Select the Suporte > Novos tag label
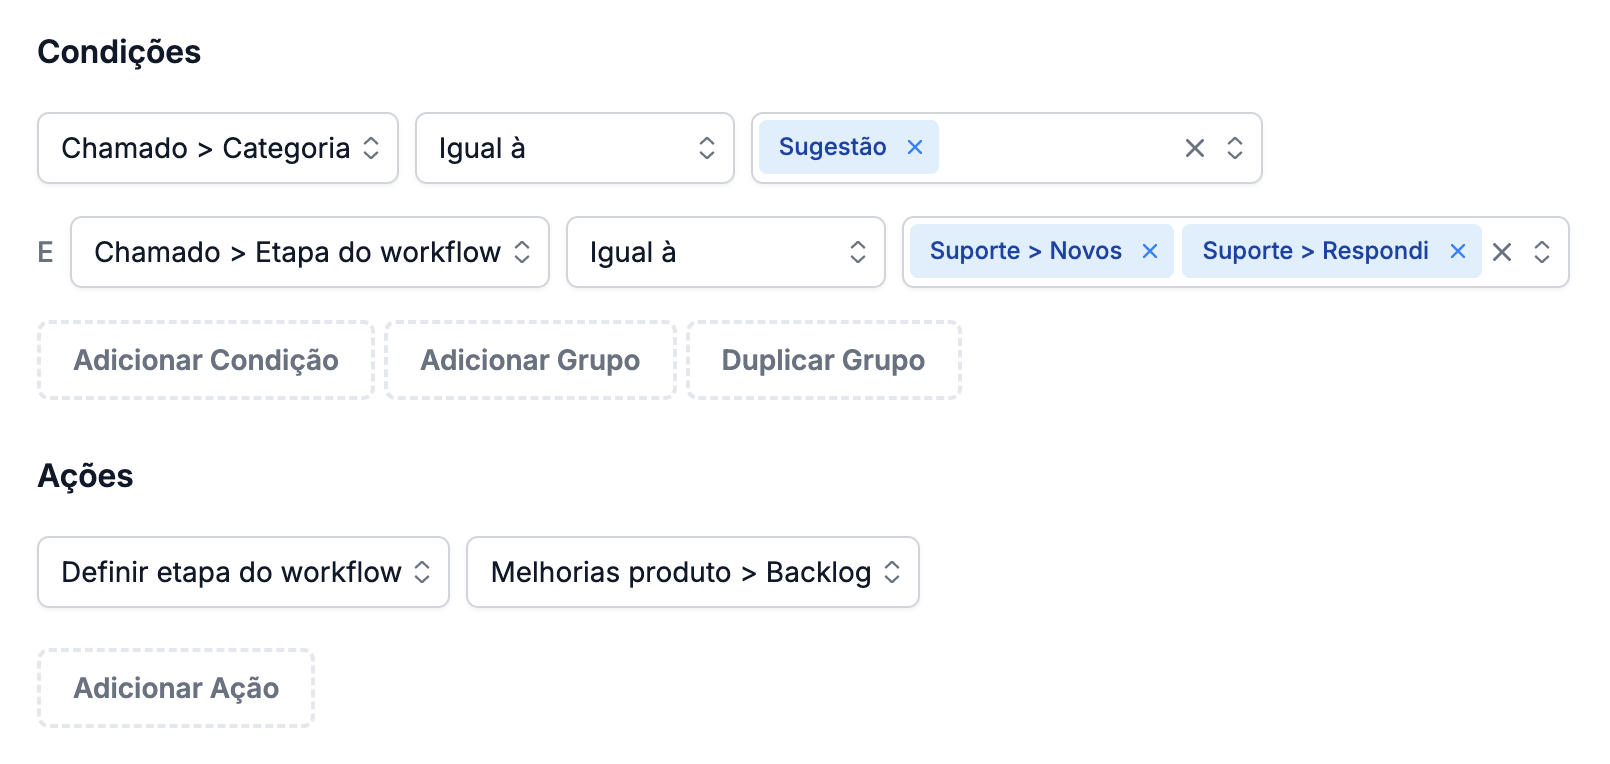Viewport: 1610px width, 764px height. pos(1025,251)
